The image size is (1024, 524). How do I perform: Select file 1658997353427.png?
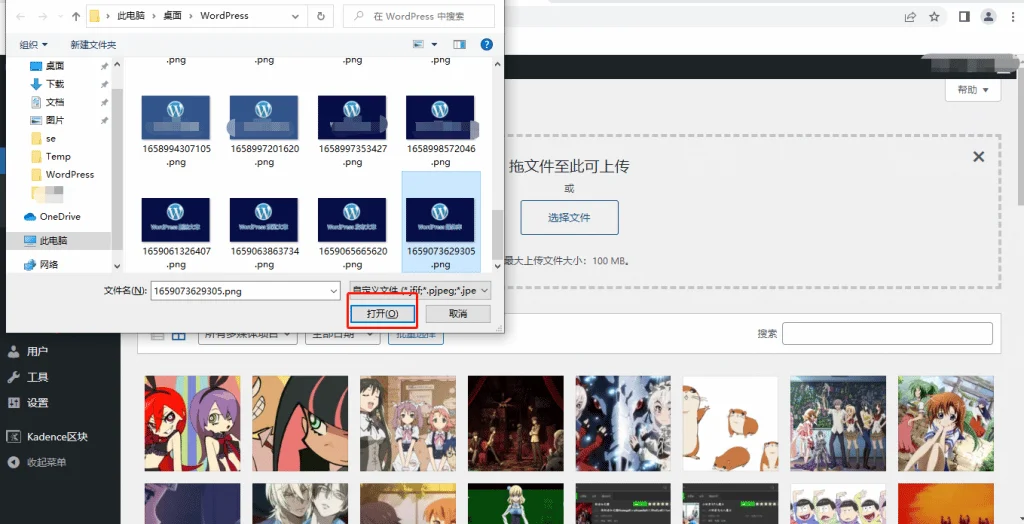(x=352, y=131)
